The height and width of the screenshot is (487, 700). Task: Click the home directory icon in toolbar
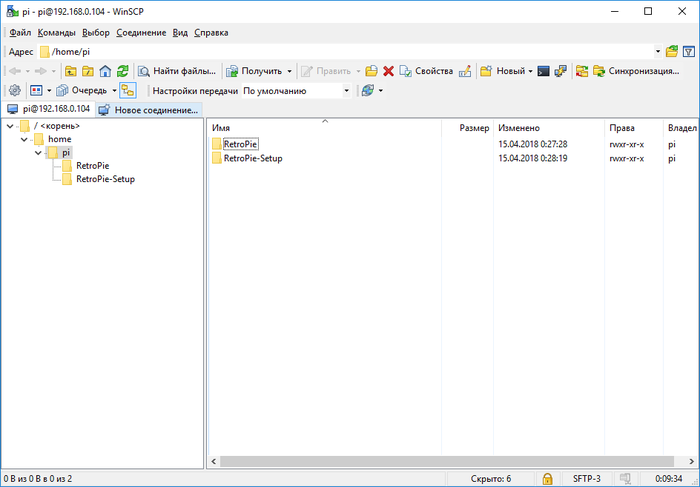(x=105, y=71)
